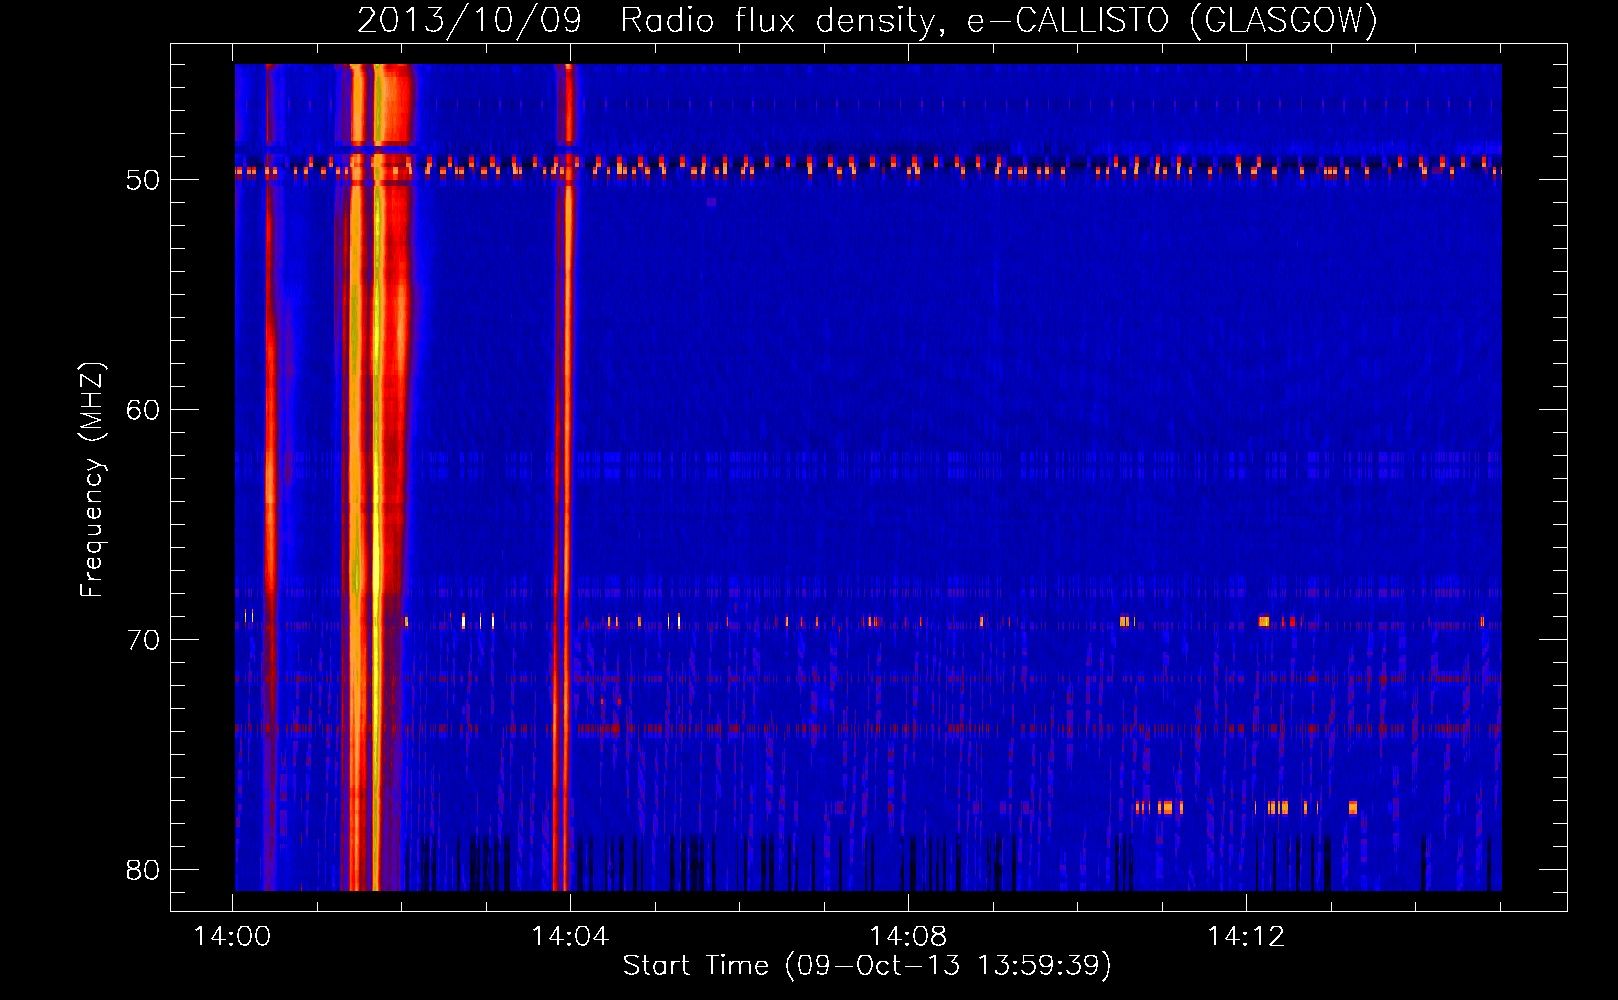1618x1000 pixels.
Task: Click the plot title mentioning e-CALLISTO (GLASGOW)
Action: [867, 20]
